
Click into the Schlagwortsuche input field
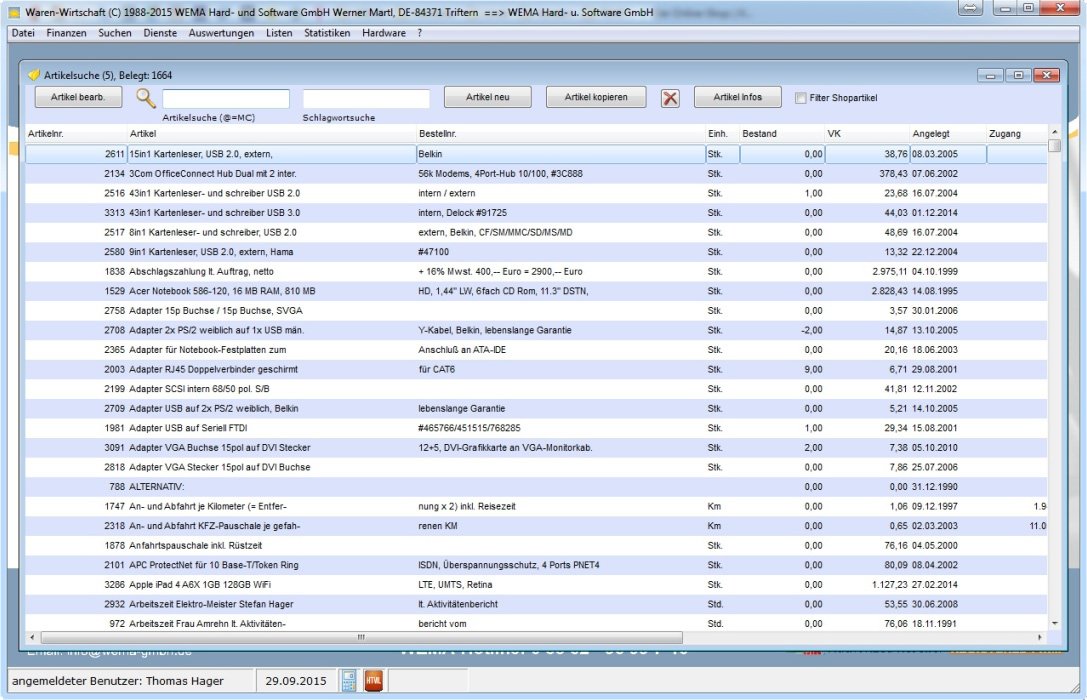(x=366, y=99)
